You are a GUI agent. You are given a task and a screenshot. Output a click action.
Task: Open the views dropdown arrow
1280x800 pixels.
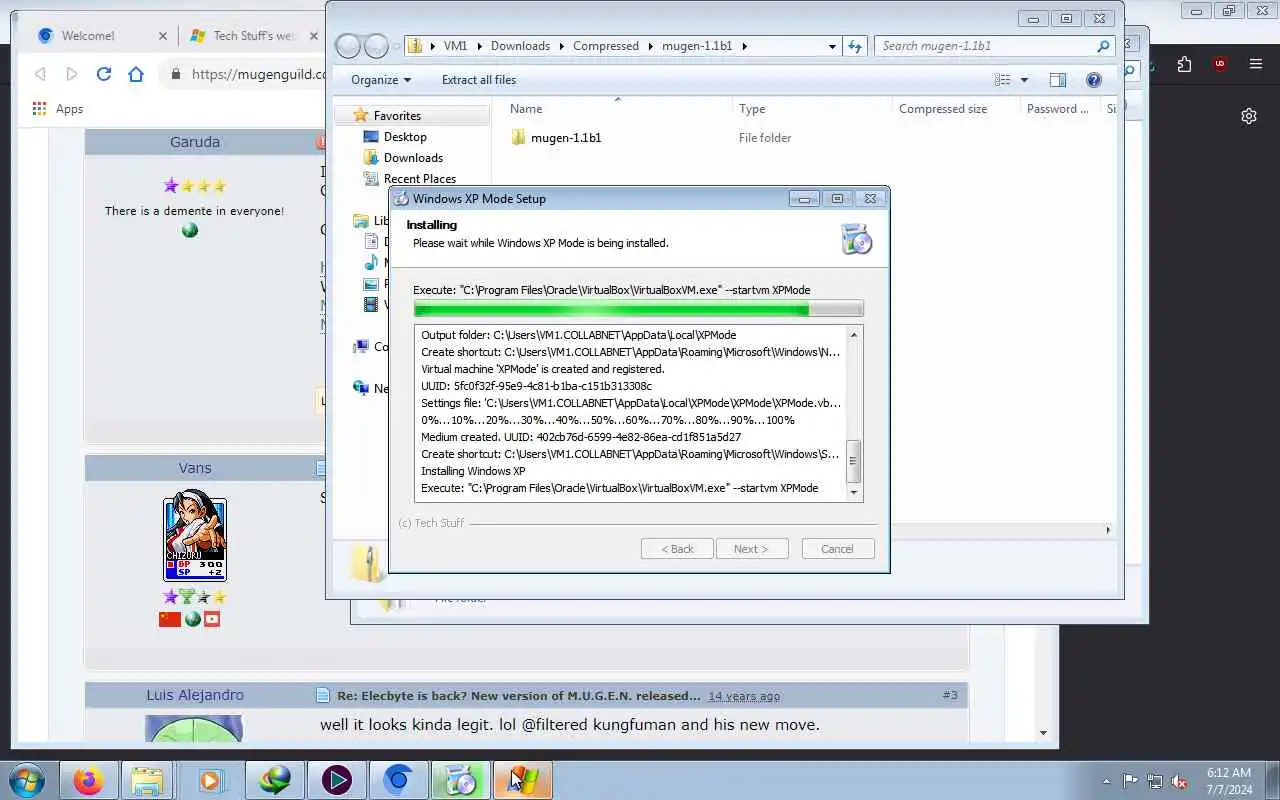point(1024,80)
